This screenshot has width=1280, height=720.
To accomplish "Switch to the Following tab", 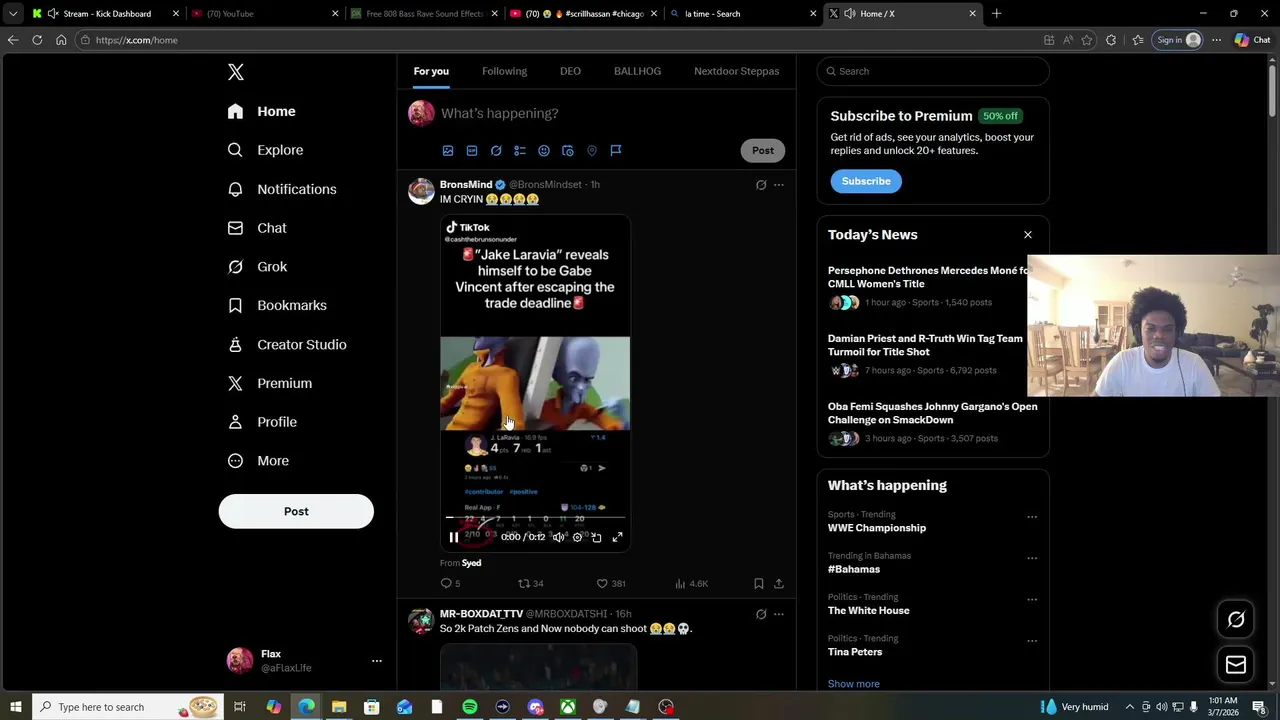I will point(504,71).
